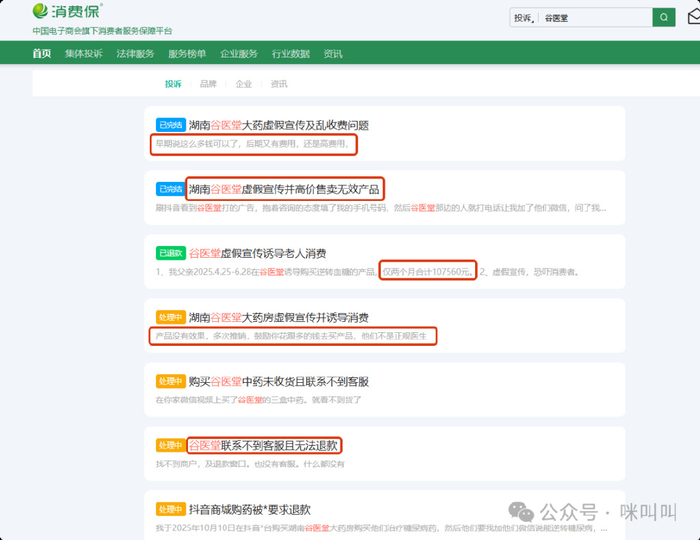Open complaint 湖南谷医堂大药房虚假宣传并诱导消费
Viewport: 700px width, 540px height.
tap(279, 318)
